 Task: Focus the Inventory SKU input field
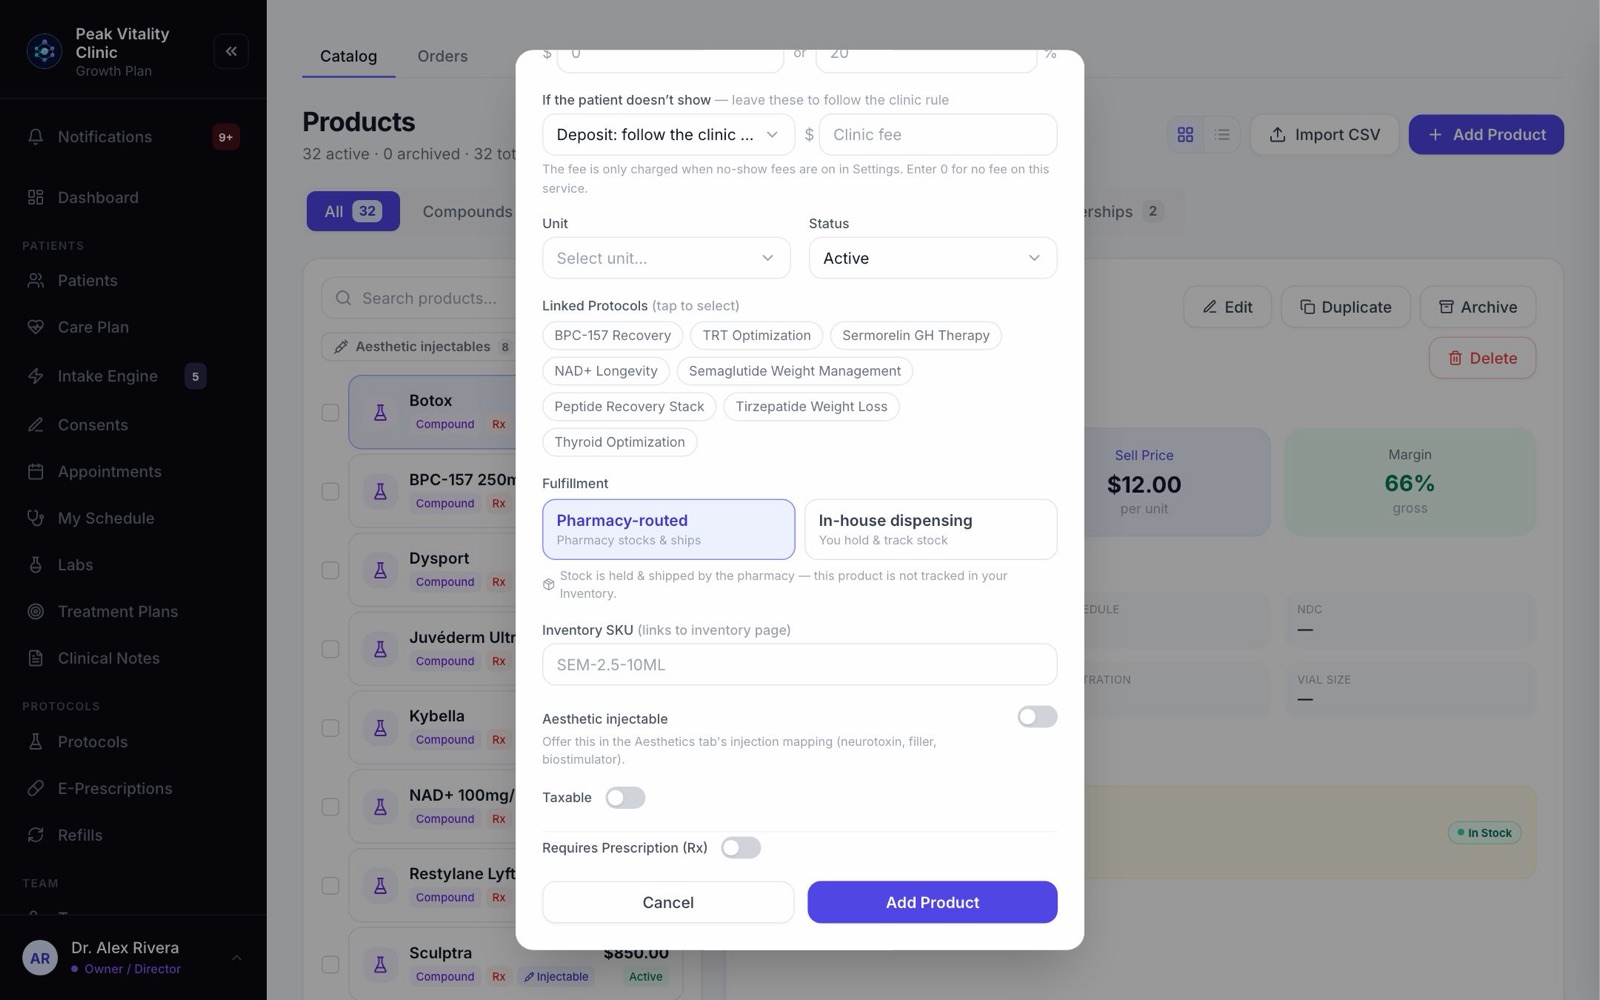(x=800, y=664)
